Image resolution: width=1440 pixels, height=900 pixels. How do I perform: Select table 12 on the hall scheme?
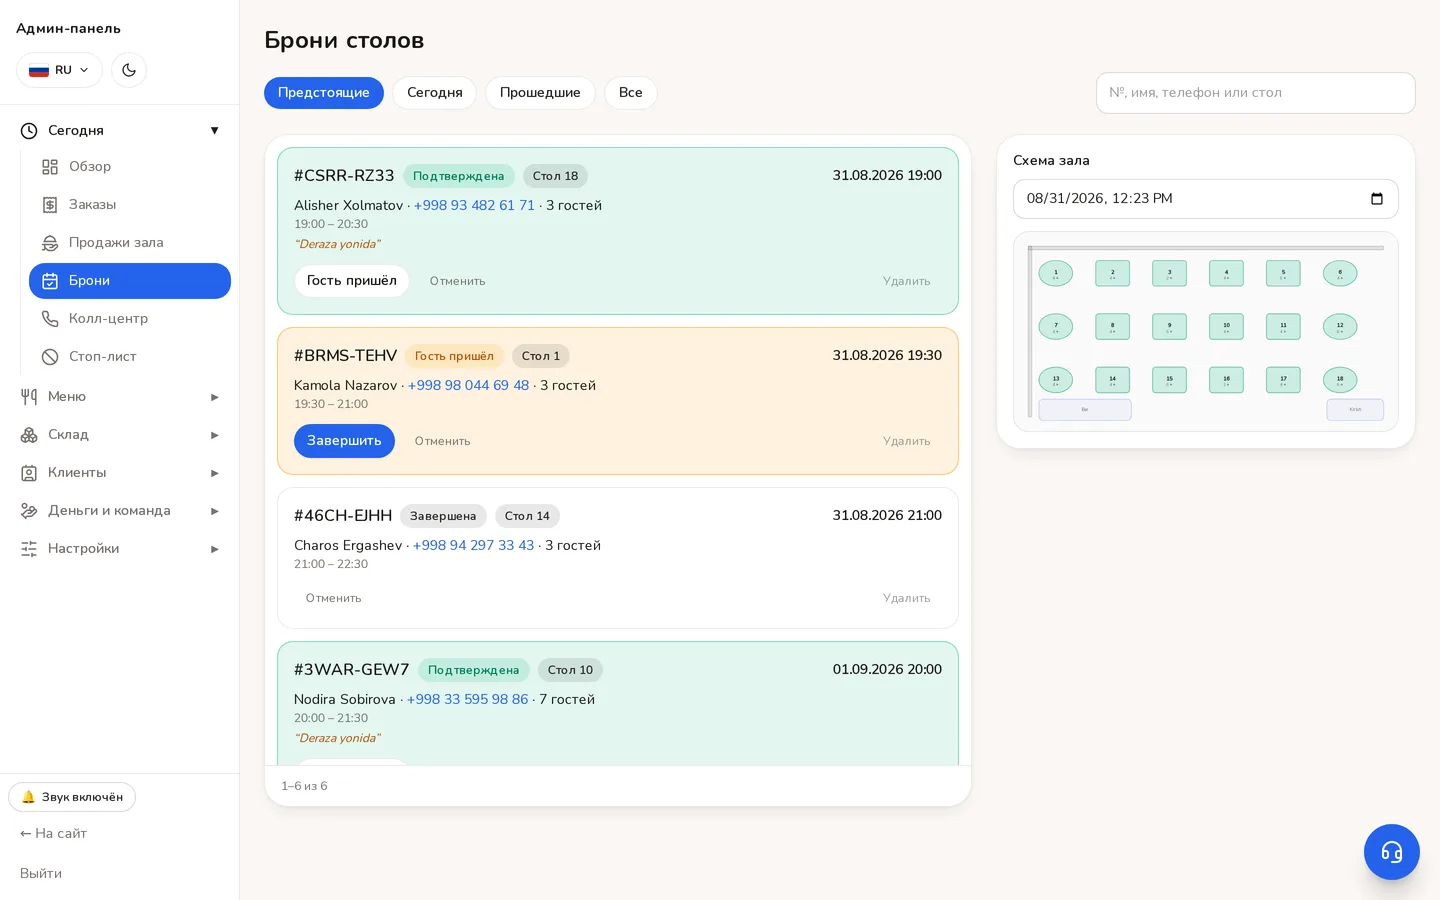click(1340, 327)
